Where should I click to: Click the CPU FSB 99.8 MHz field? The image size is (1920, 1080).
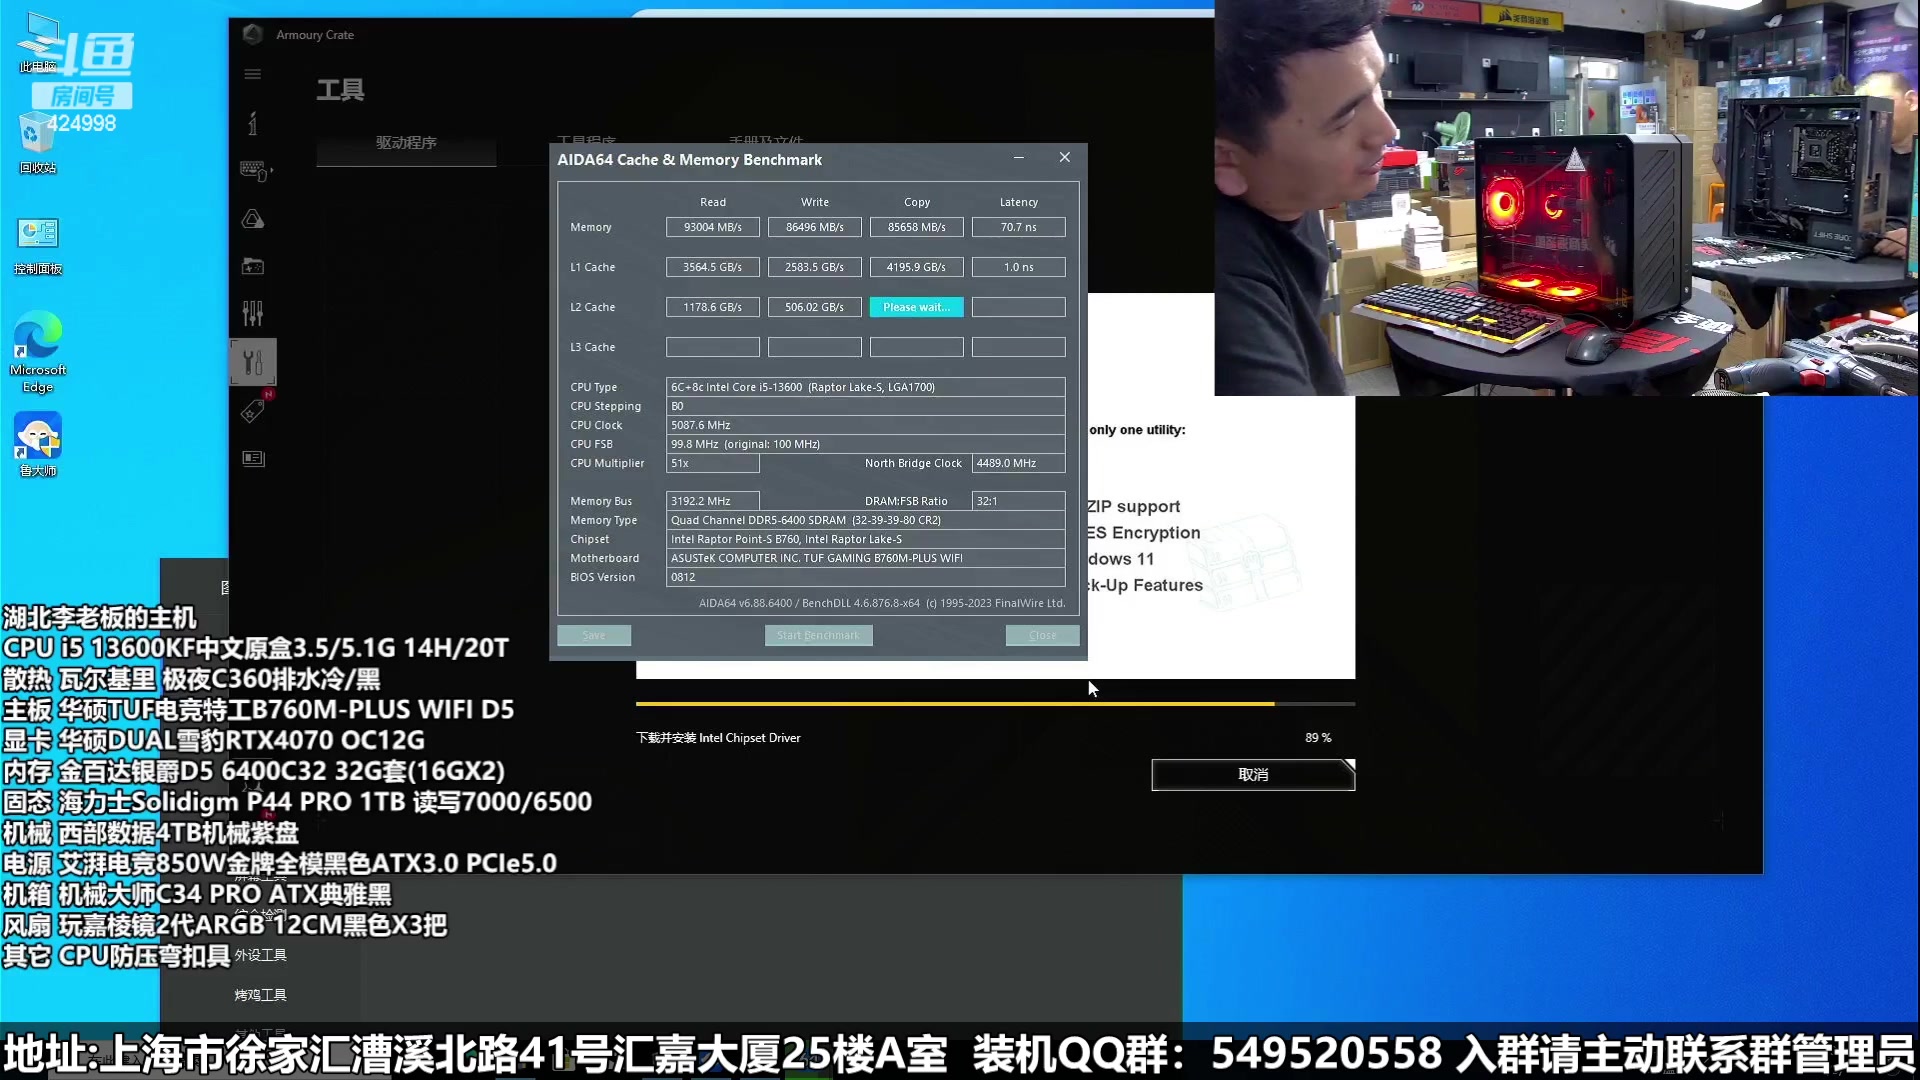coord(866,444)
